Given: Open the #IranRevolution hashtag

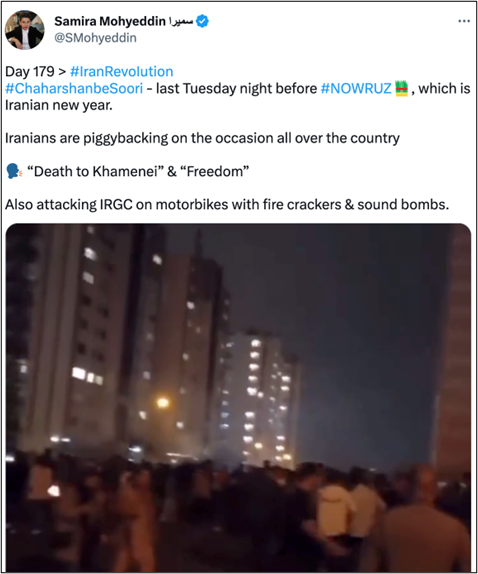Looking at the screenshot, I should (122, 71).
